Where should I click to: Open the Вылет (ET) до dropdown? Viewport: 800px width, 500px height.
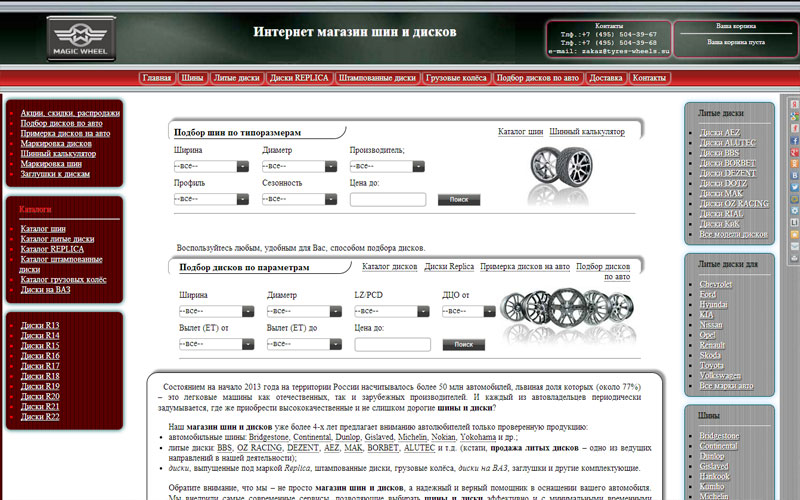tap(304, 344)
